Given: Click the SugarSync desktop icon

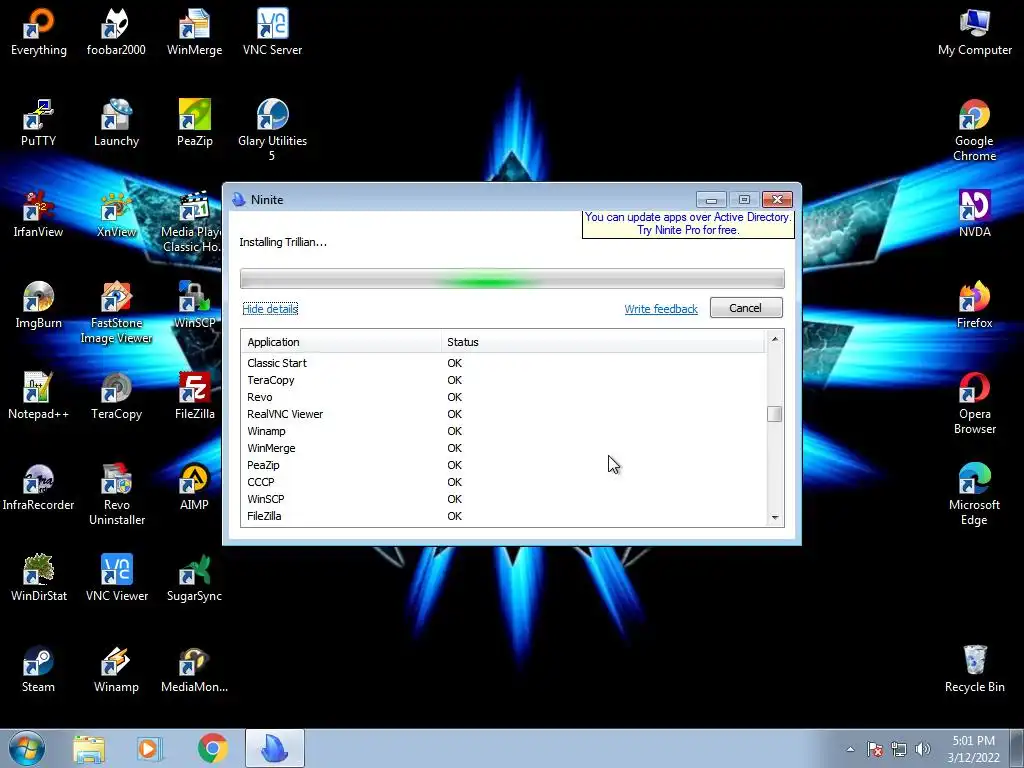Looking at the screenshot, I should click(x=195, y=579).
